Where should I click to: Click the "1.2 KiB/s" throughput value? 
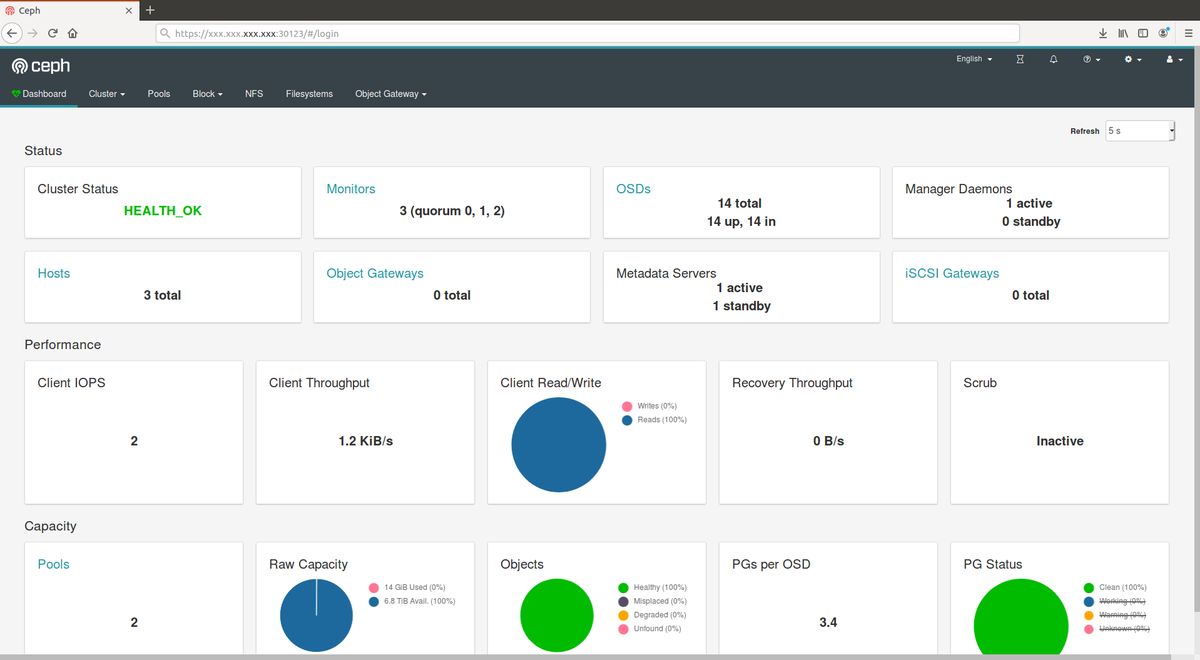tap(366, 441)
